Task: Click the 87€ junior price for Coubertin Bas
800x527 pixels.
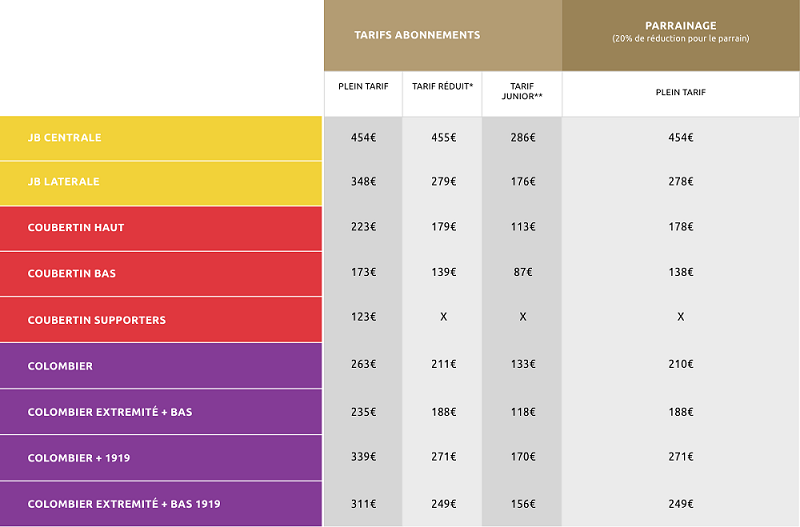Action: (522, 273)
